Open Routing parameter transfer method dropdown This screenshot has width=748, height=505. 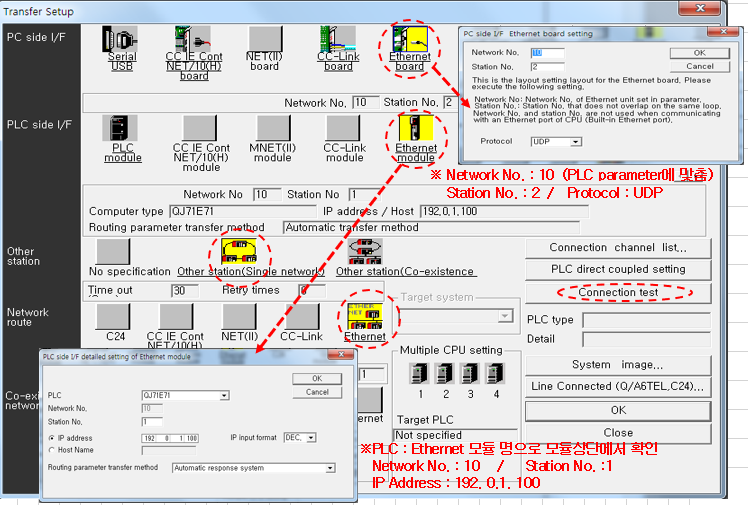(x=330, y=468)
